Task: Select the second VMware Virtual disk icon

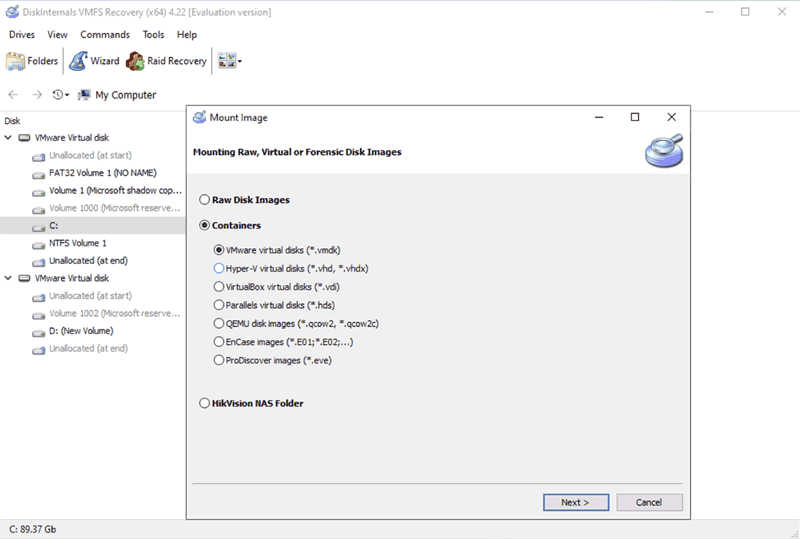Action: (24, 278)
